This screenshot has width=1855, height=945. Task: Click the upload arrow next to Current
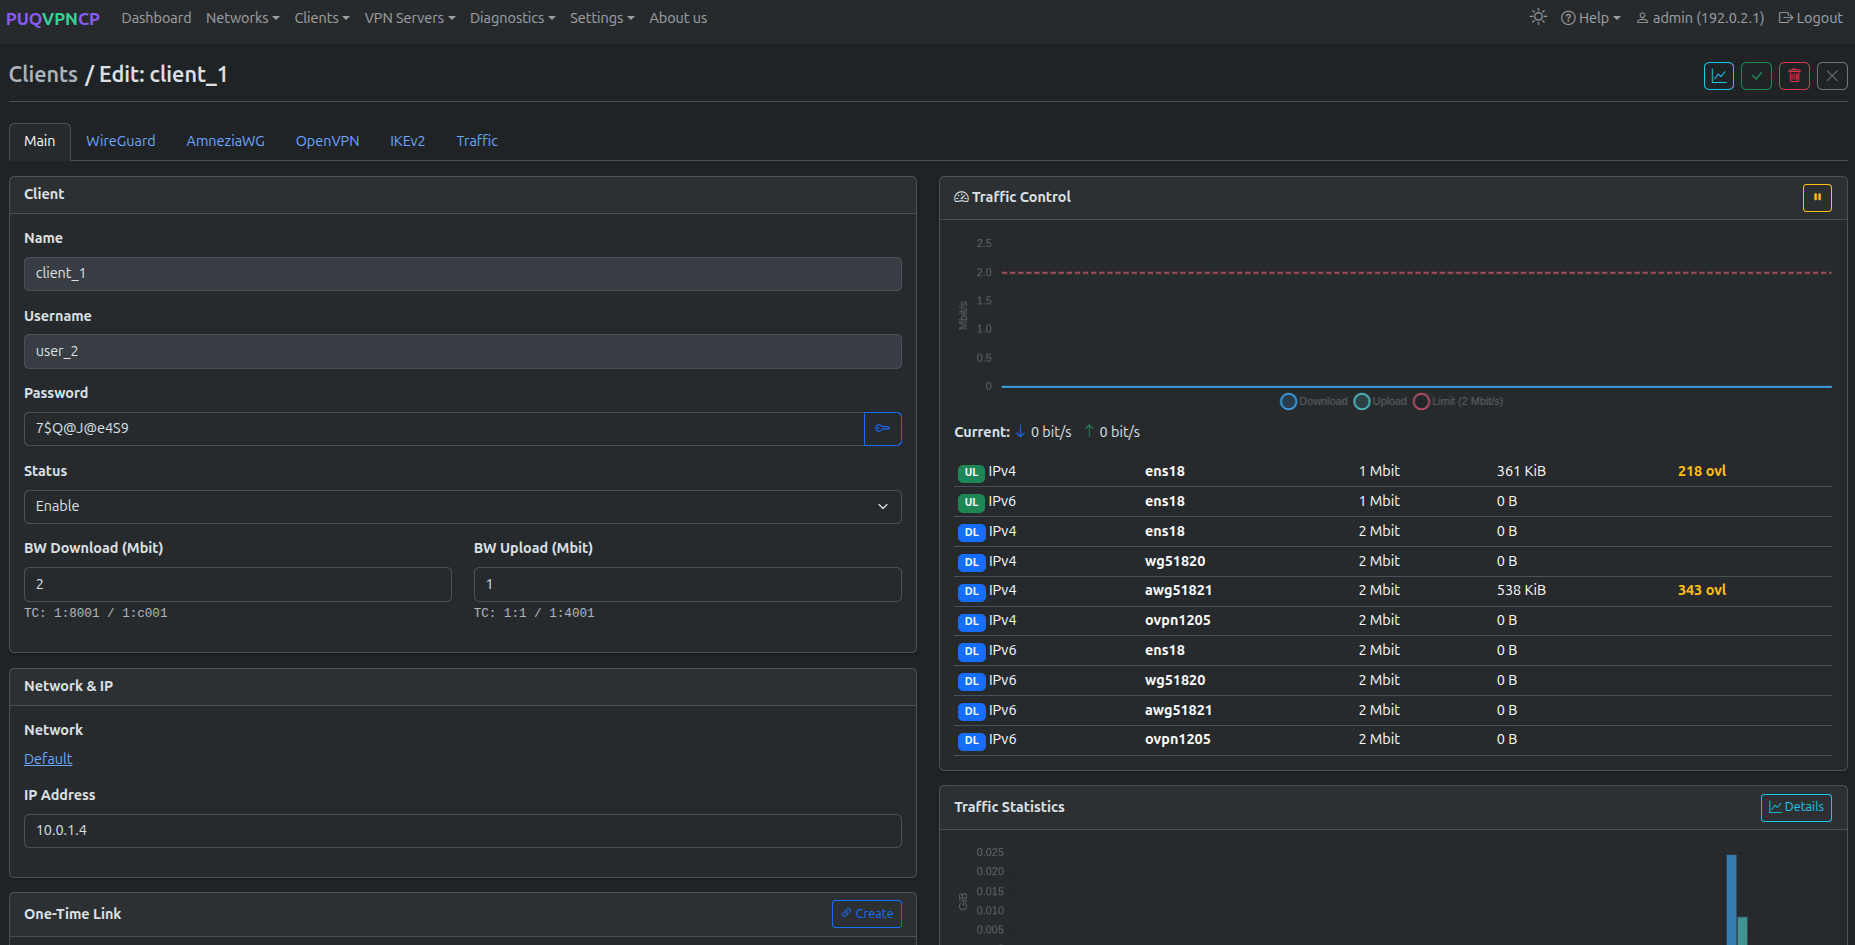tap(1089, 432)
